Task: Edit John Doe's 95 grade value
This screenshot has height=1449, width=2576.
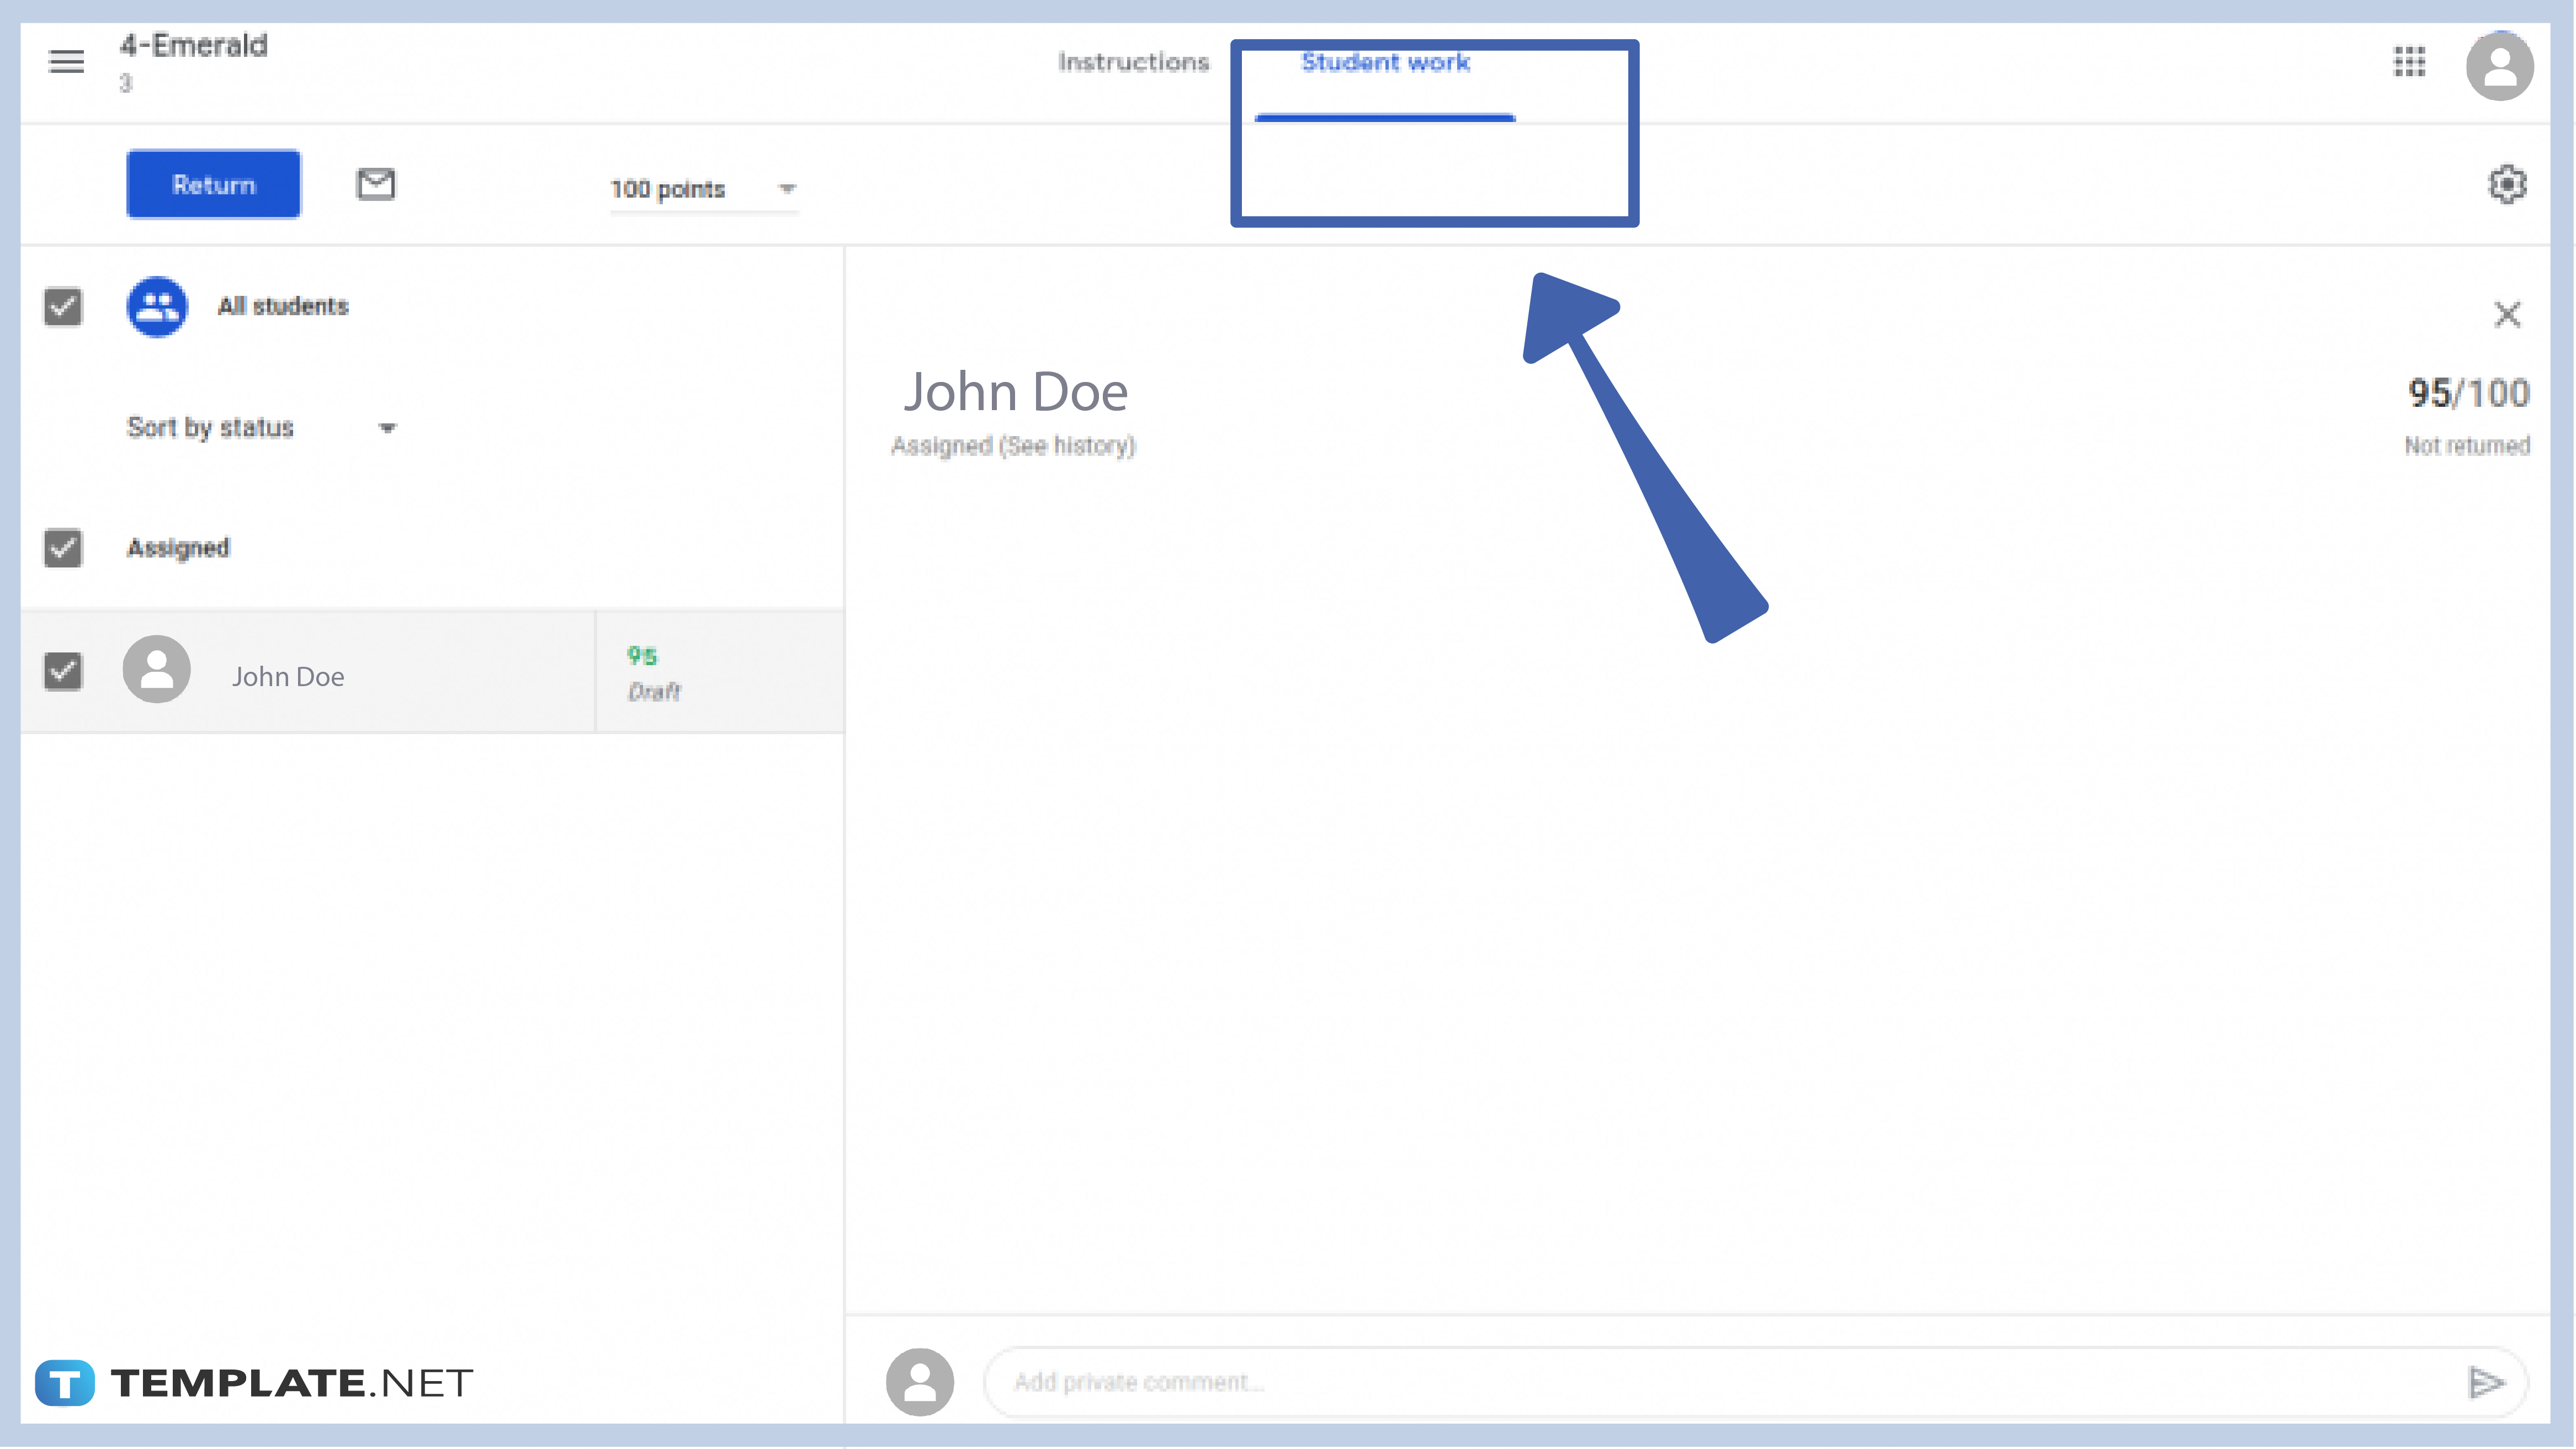Action: (641, 655)
